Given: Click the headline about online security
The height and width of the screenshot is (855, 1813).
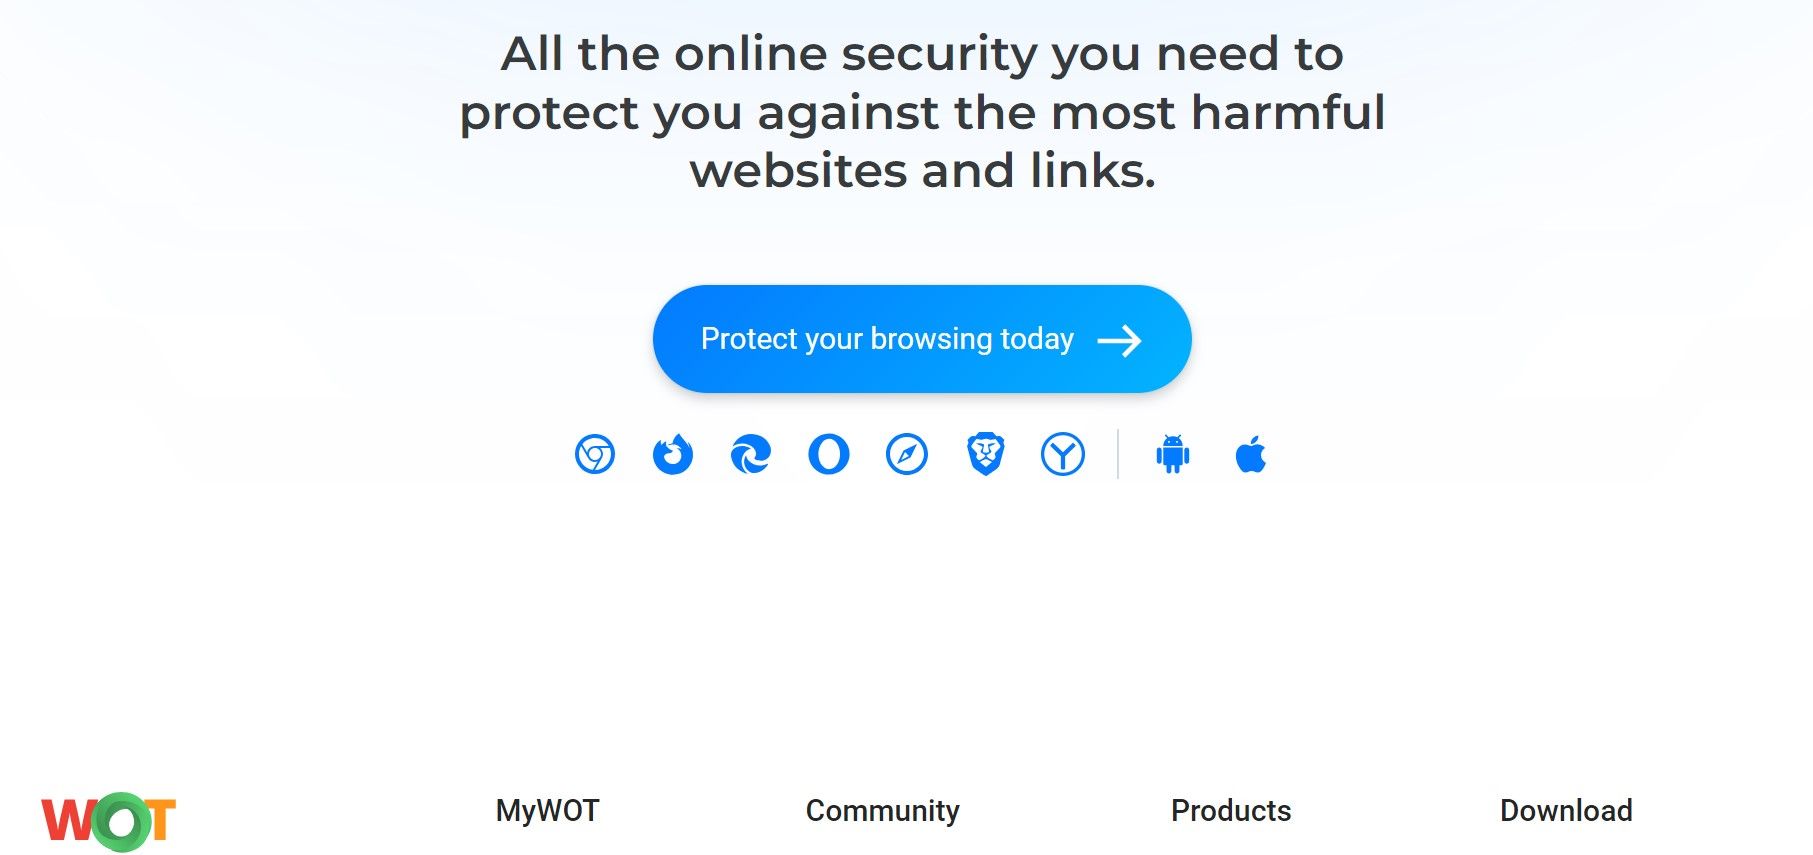Looking at the screenshot, I should point(922,112).
